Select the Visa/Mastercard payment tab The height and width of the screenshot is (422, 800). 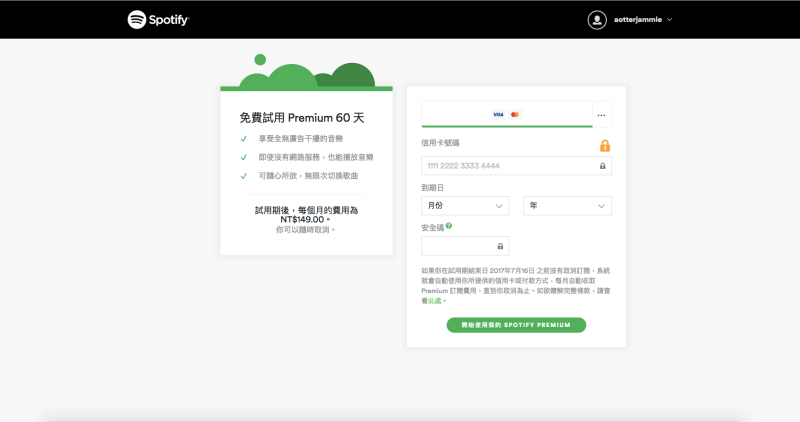pyautogui.click(x=507, y=114)
